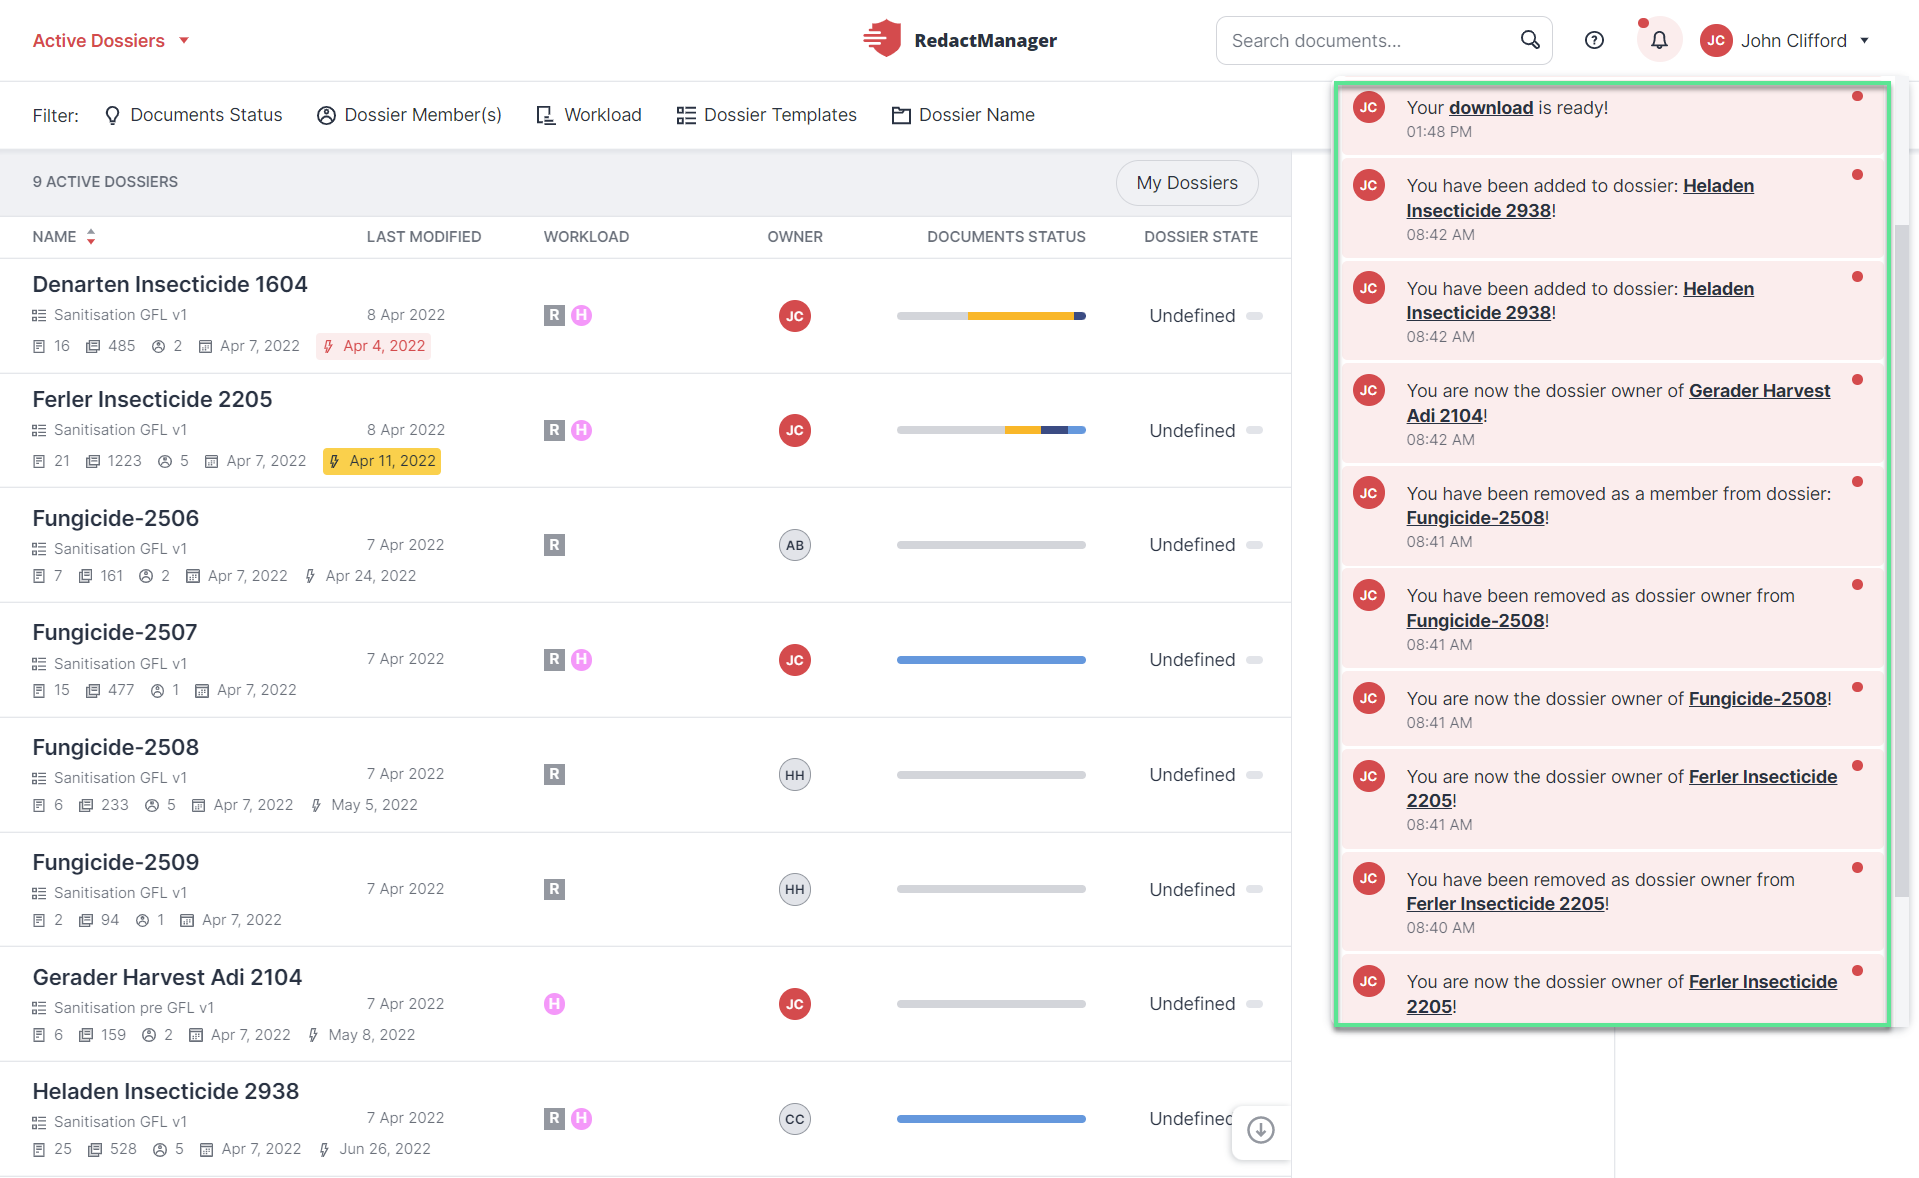
Task: Toggle read dot on 08:40 AM Ferler removal notification
Action: (x=1857, y=868)
